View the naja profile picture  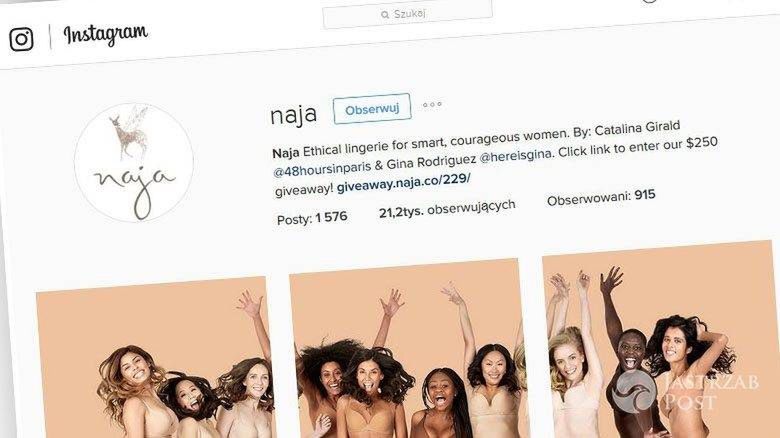(x=134, y=162)
